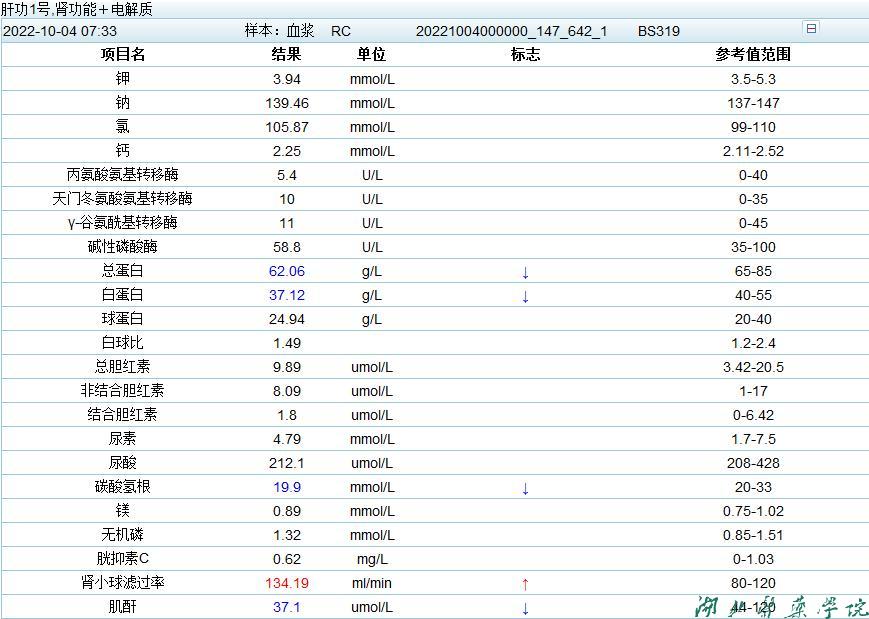This screenshot has height=619, width=869.
Task: Click the 肝功1号,肾功能+电解质 panel title
Action: 77,9
